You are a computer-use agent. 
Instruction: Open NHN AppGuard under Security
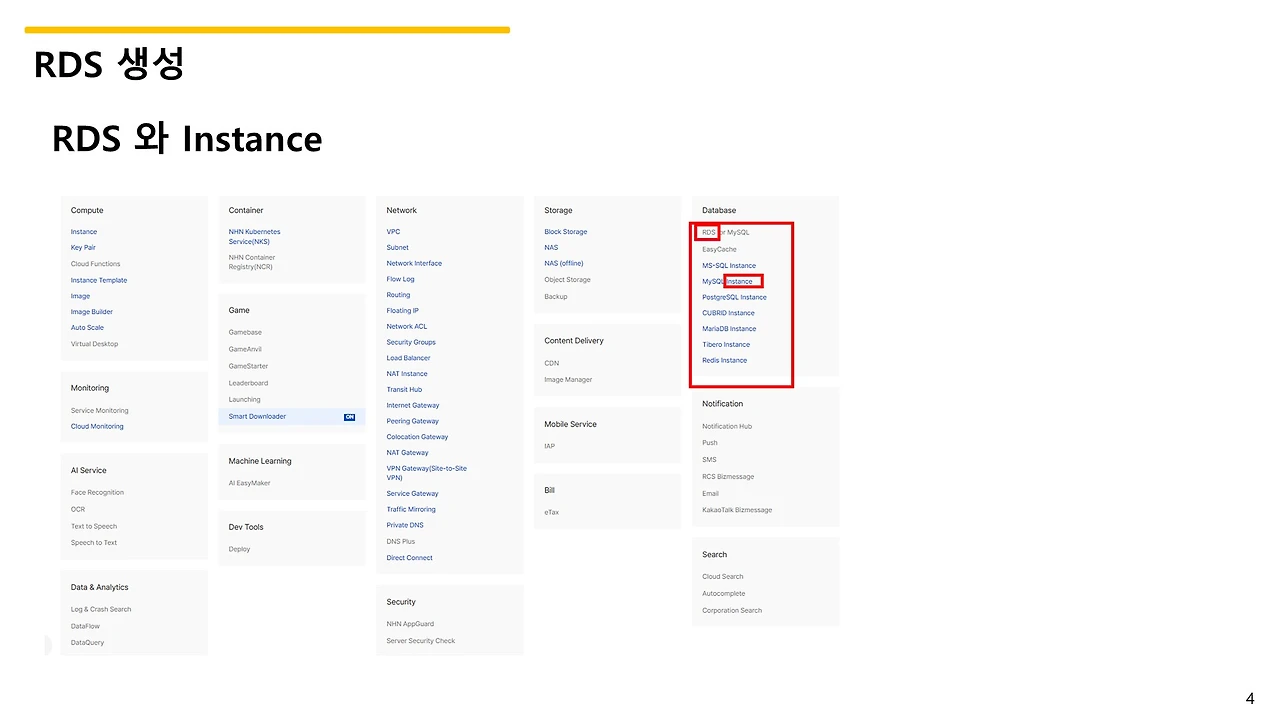[410, 624]
